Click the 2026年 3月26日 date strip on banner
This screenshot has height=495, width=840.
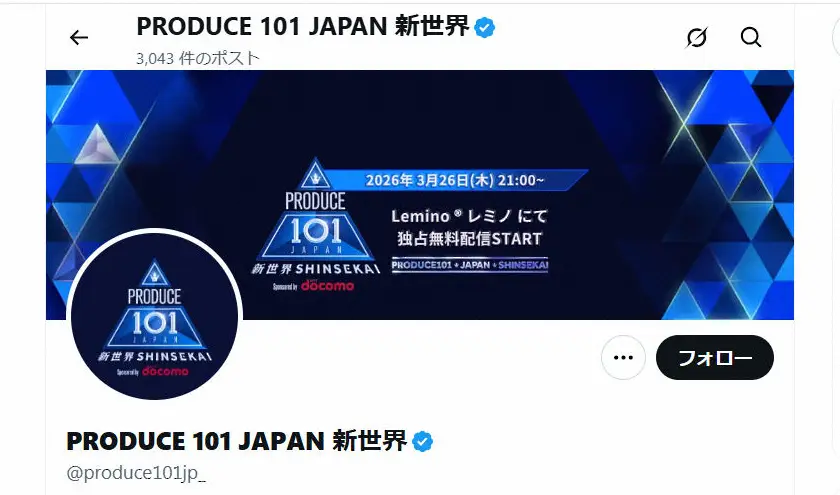454,180
